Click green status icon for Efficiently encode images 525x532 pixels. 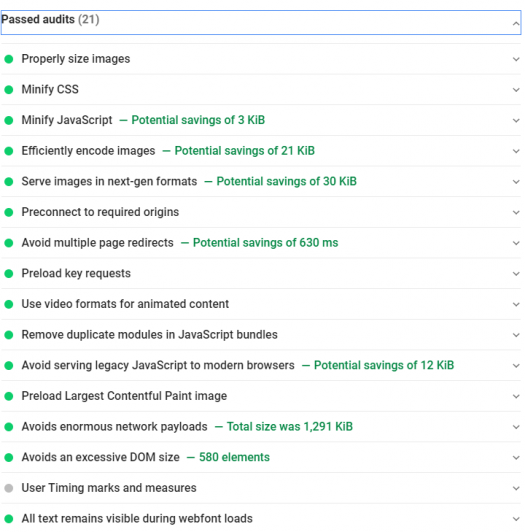pos(9,151)
